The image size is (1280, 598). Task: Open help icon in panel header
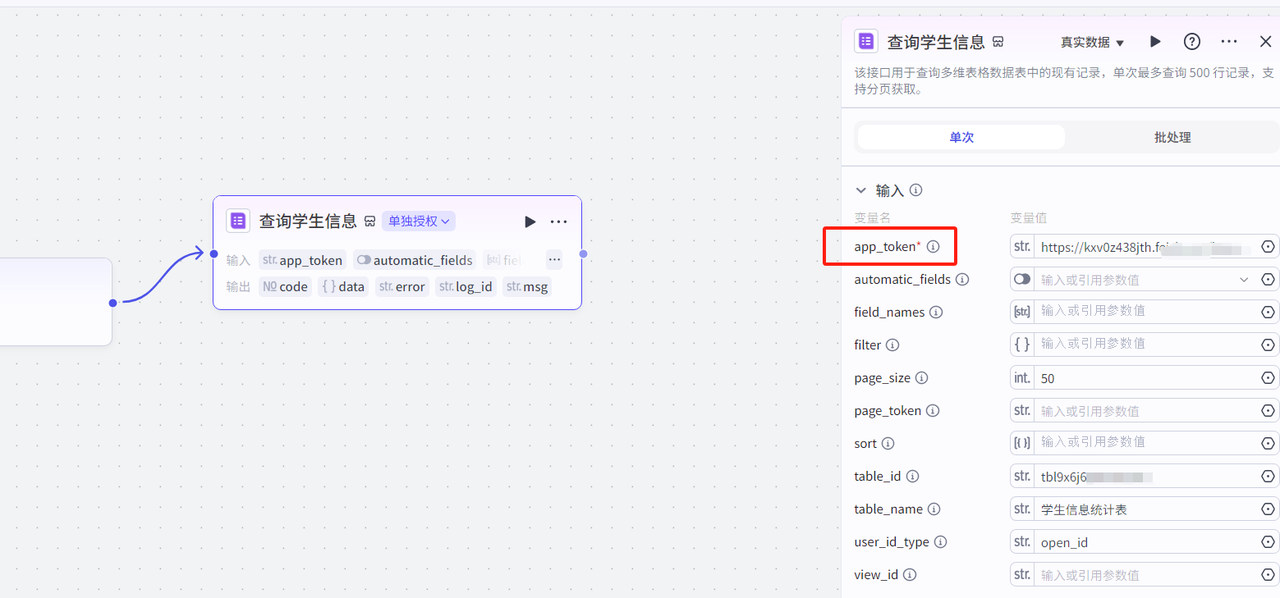(x=1192, y=42)
